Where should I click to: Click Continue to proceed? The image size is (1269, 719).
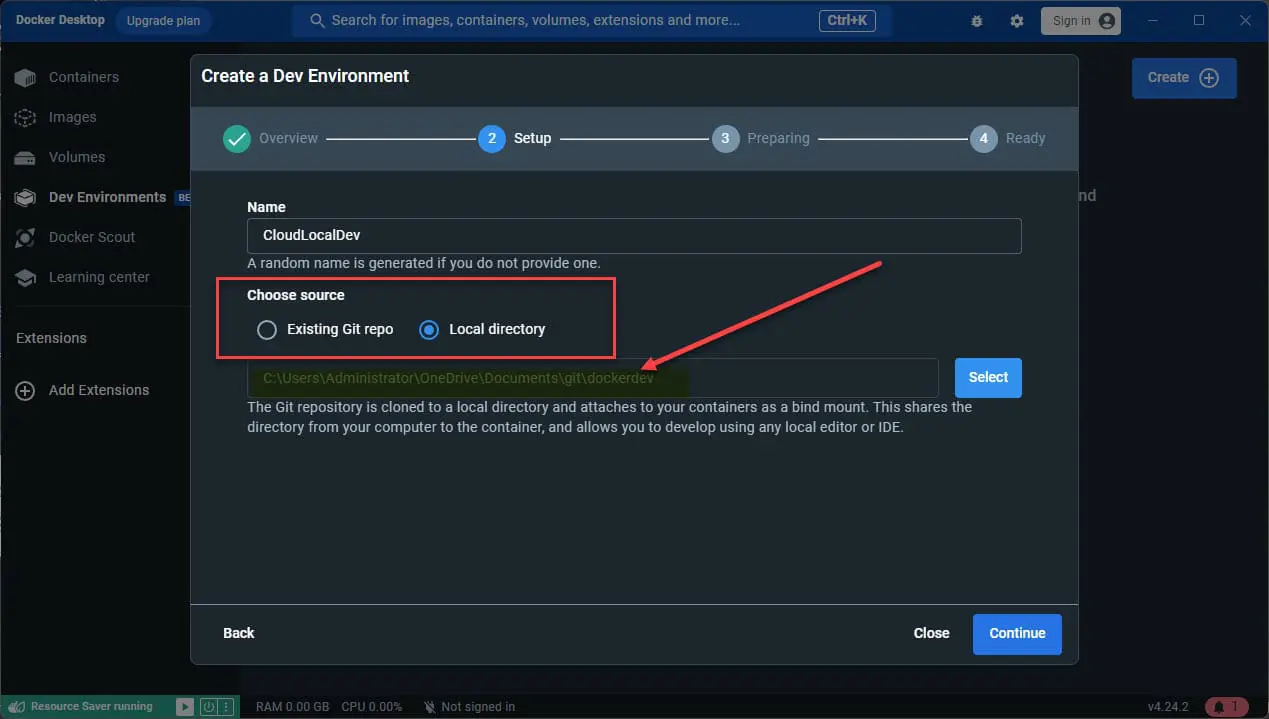tap(1017, 633)
